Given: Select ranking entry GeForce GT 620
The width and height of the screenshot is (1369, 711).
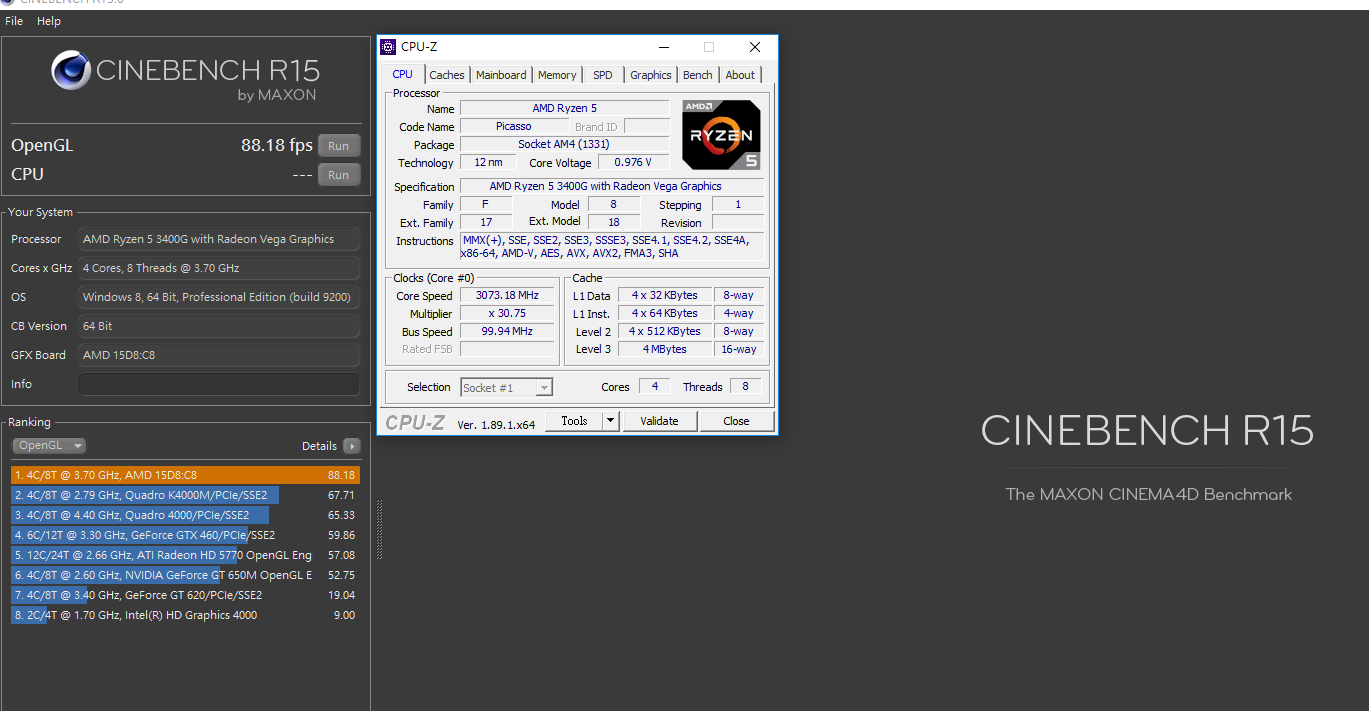Looking at the screenshot, I should 185,595.
